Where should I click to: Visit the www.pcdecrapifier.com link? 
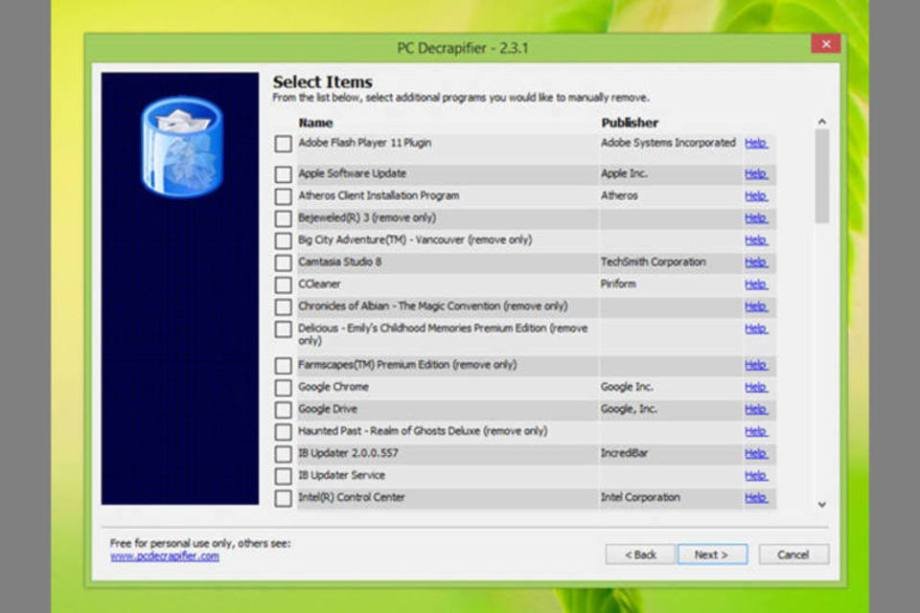pyautogui.click(x=164, y=556)
